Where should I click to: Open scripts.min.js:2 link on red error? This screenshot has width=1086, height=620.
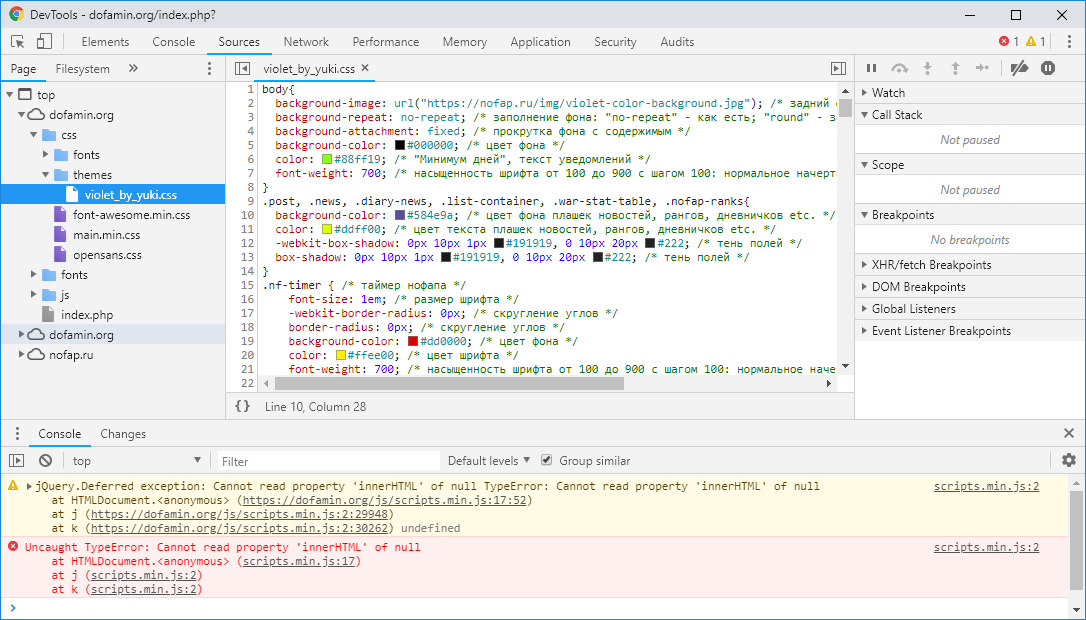986,548
